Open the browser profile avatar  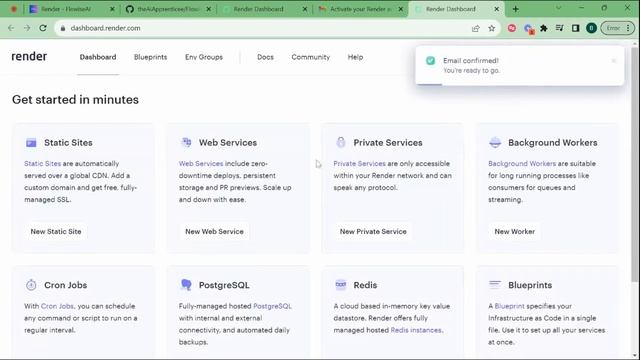coord(591,28)
